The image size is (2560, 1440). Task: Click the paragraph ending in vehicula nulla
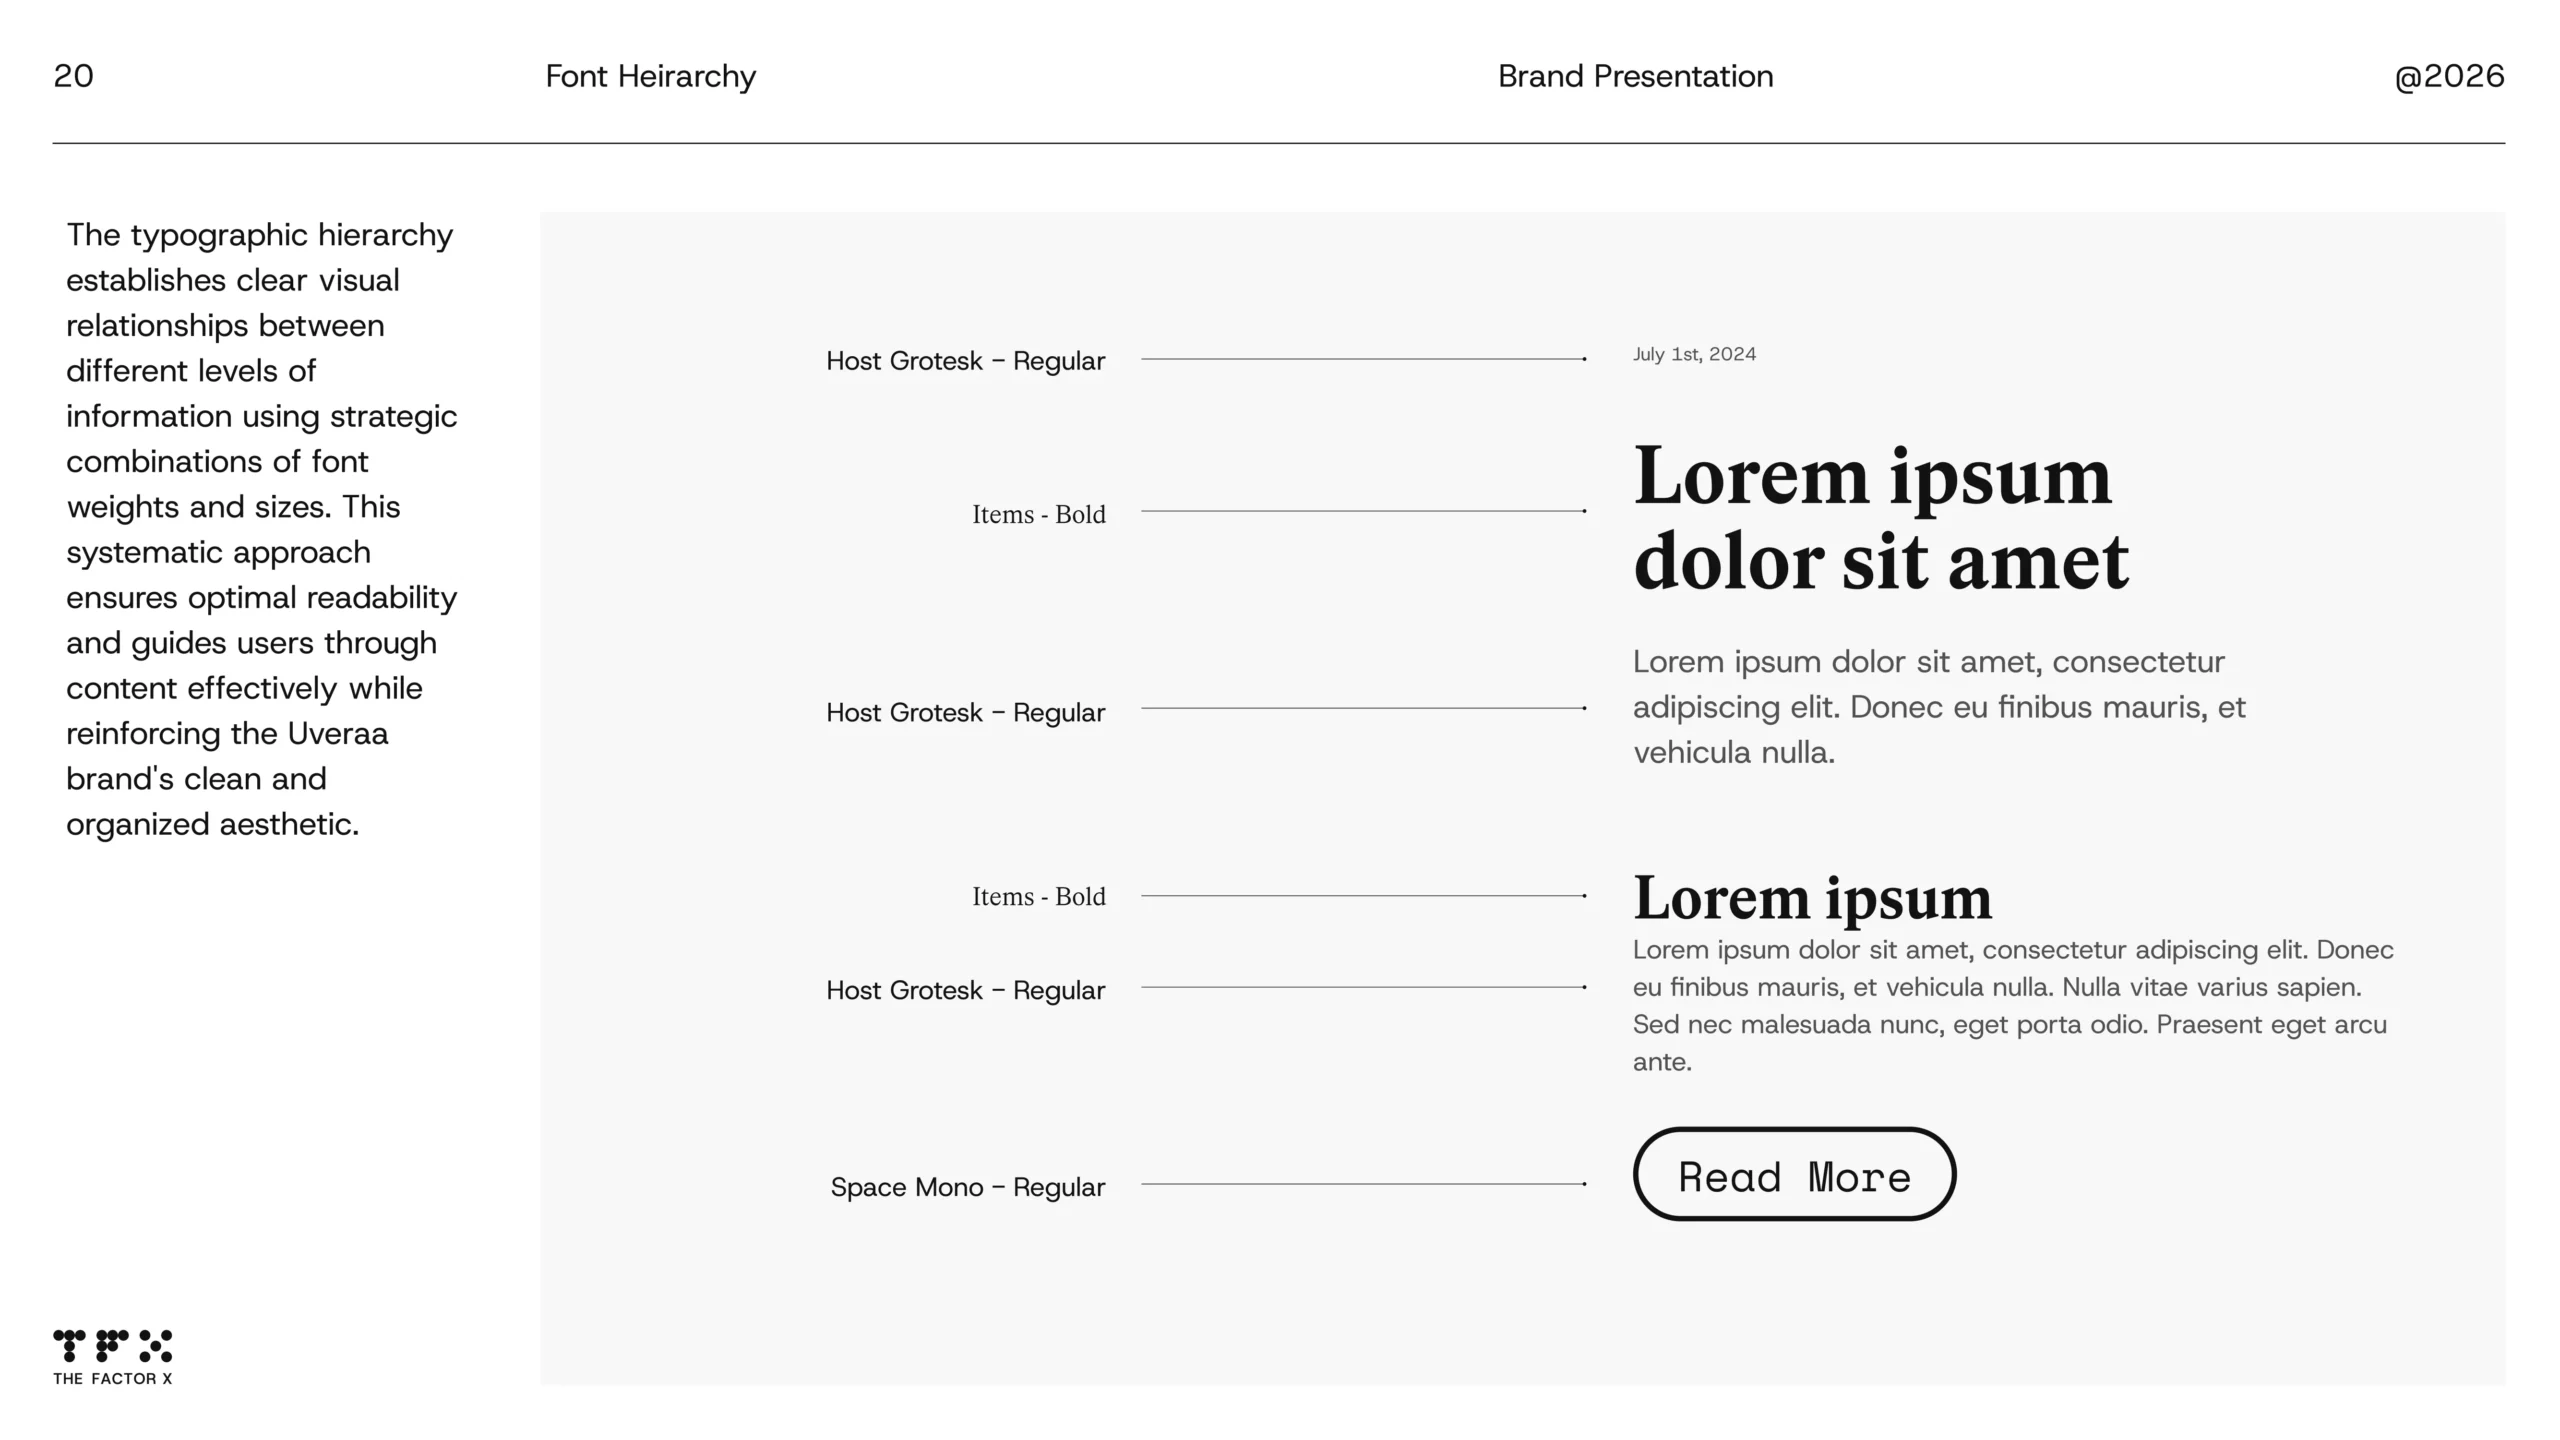click(1938, 707)
